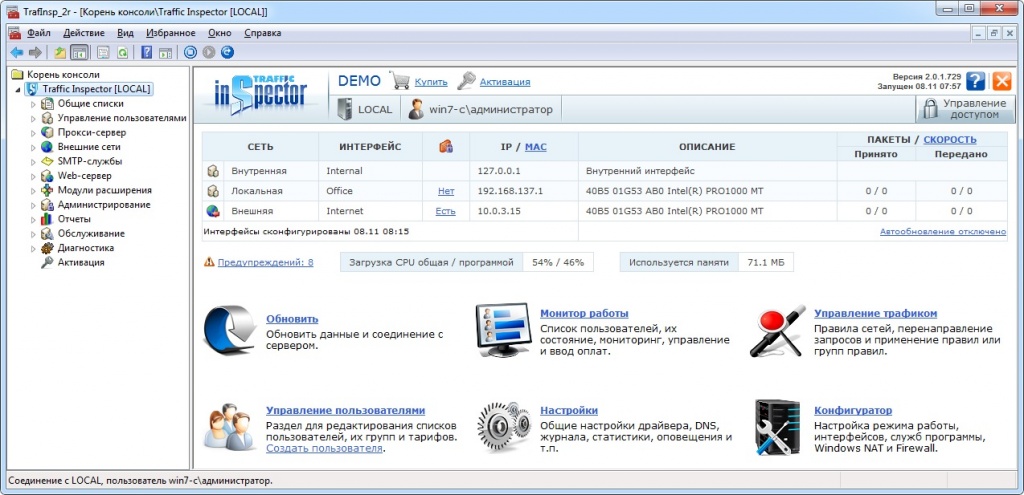Click the Управление трафиком red button icon
The width and height of the screenshot is (1024, 495).
coord(778,330)
